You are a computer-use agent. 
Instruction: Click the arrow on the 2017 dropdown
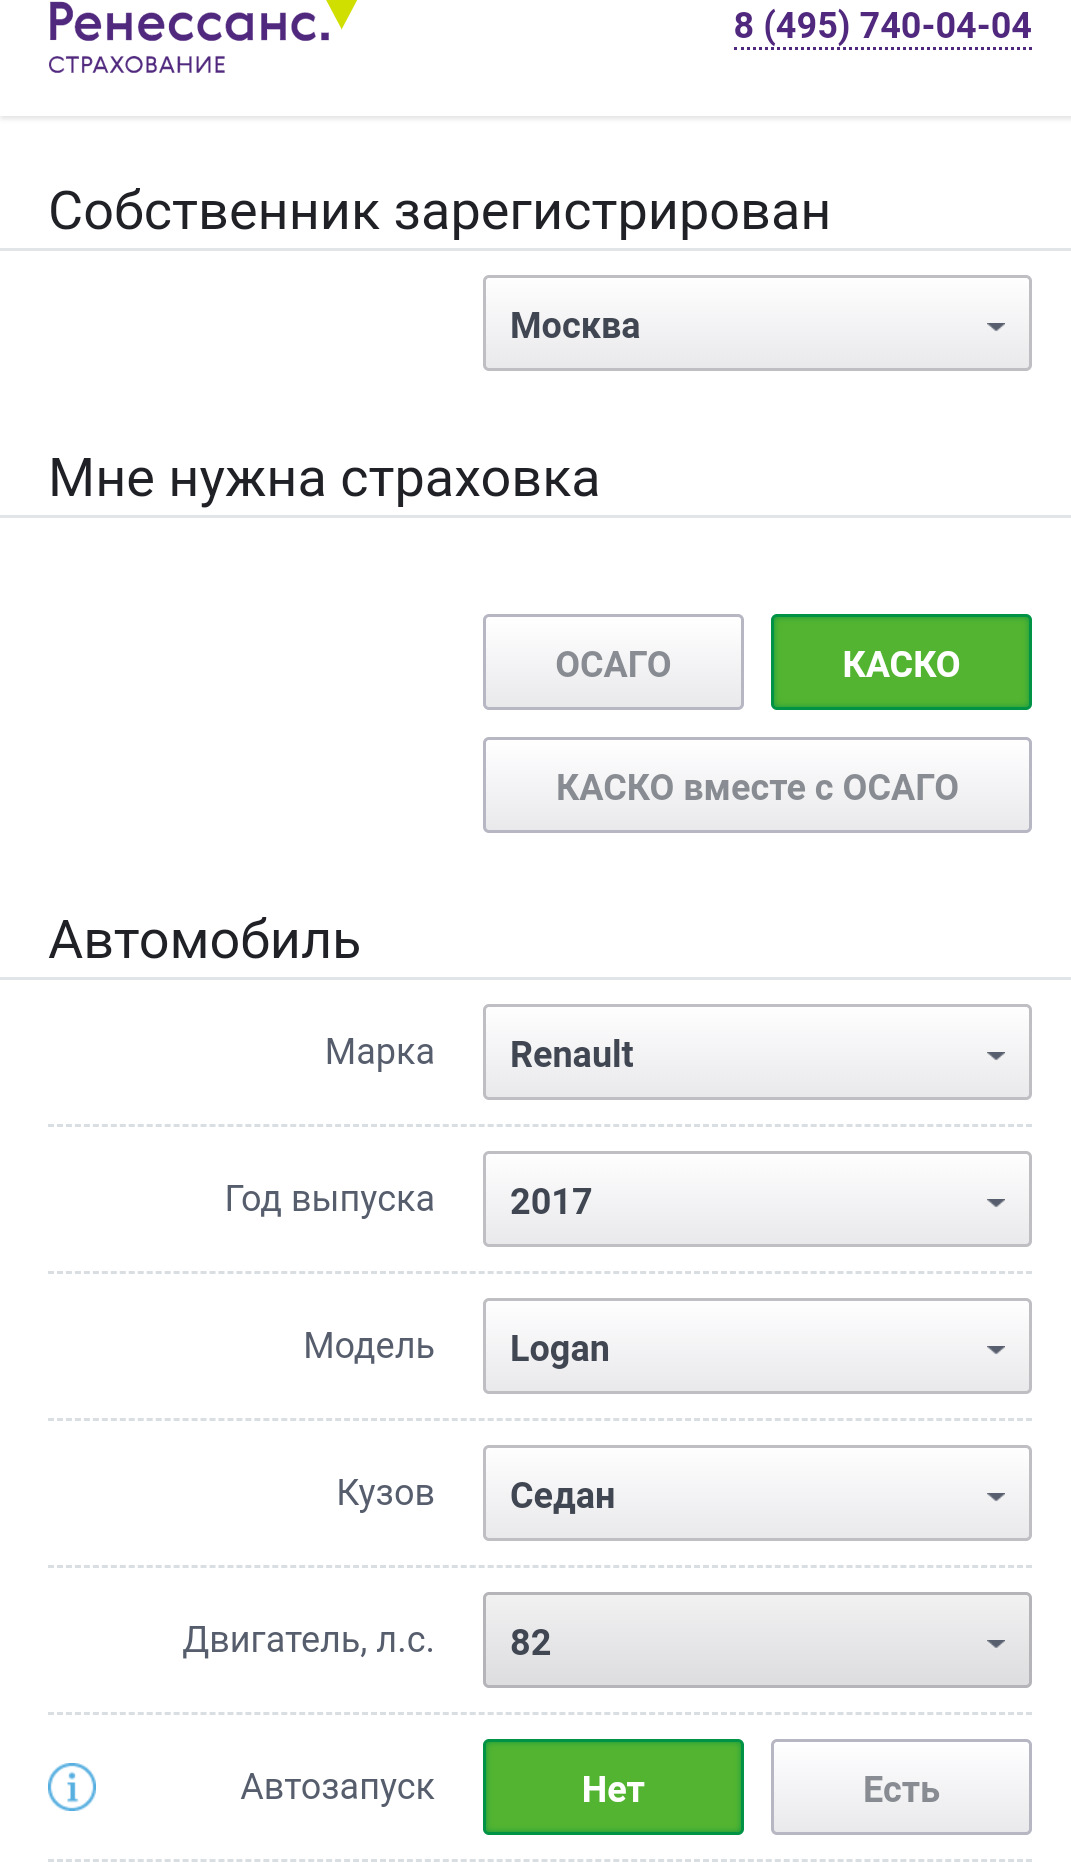(995, 1202)
